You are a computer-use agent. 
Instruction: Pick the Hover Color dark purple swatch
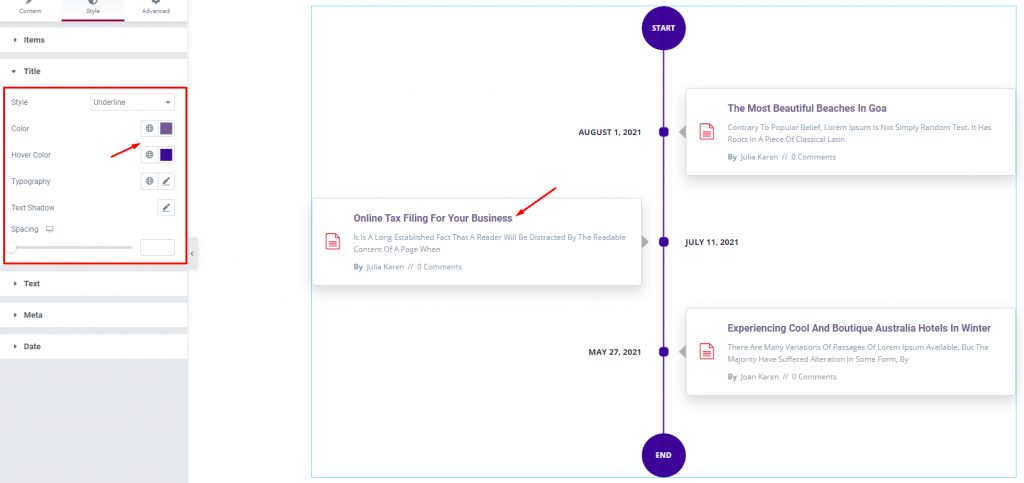pos(167,155)
